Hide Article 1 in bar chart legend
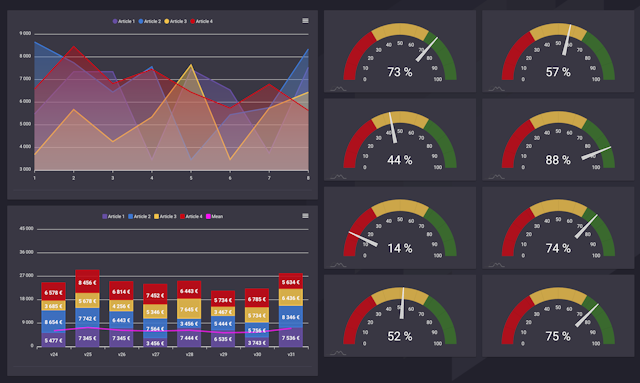640x383 pixels. pyautogui.click(x=113, y=216)
